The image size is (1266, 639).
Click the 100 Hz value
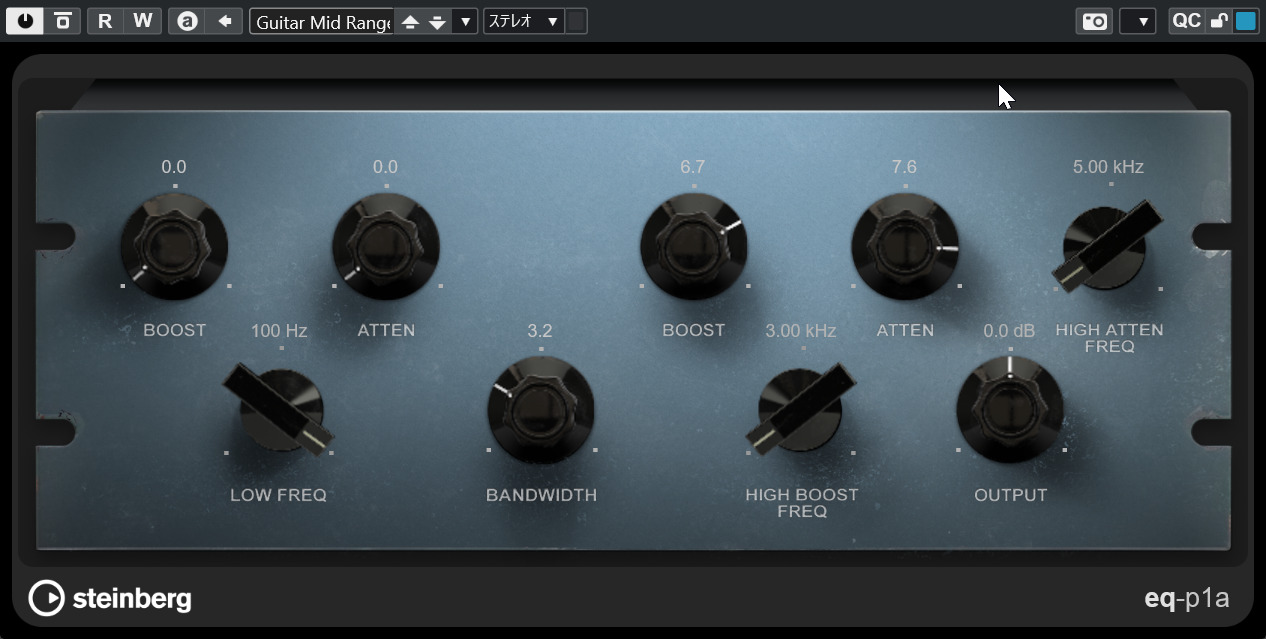click(279, 331)
